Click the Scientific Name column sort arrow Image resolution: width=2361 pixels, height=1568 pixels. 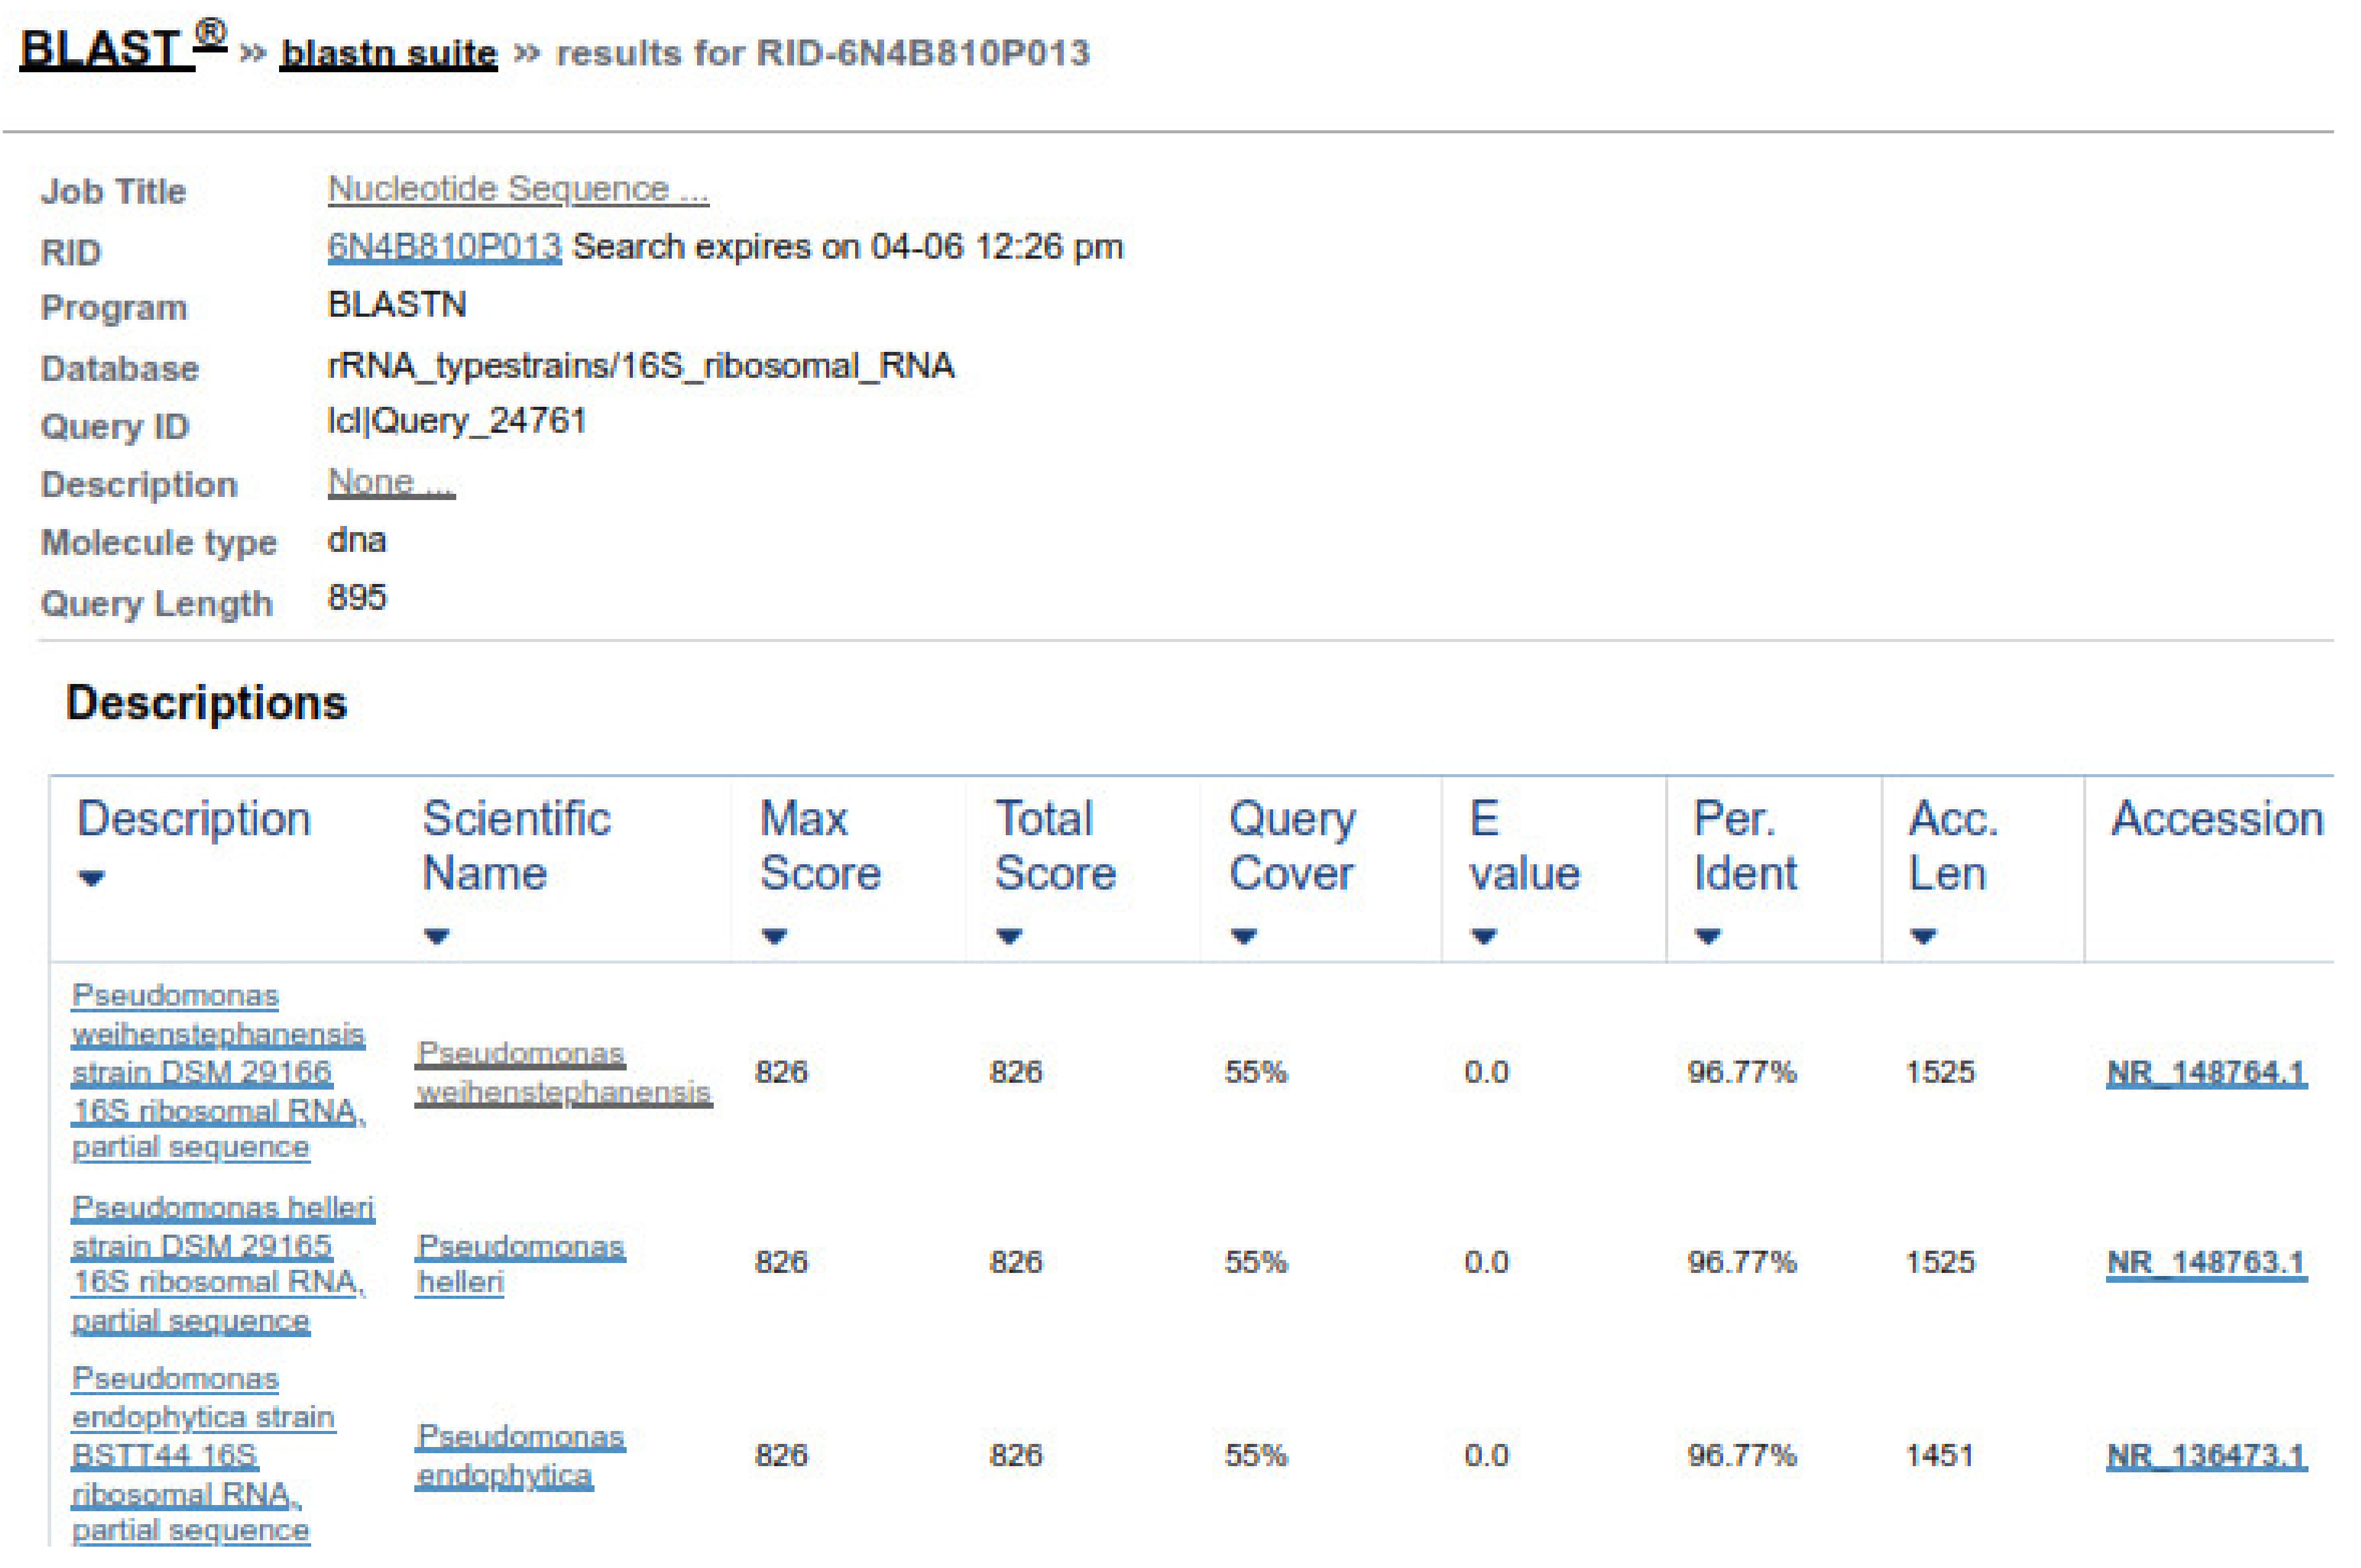(x=436, y=937)
